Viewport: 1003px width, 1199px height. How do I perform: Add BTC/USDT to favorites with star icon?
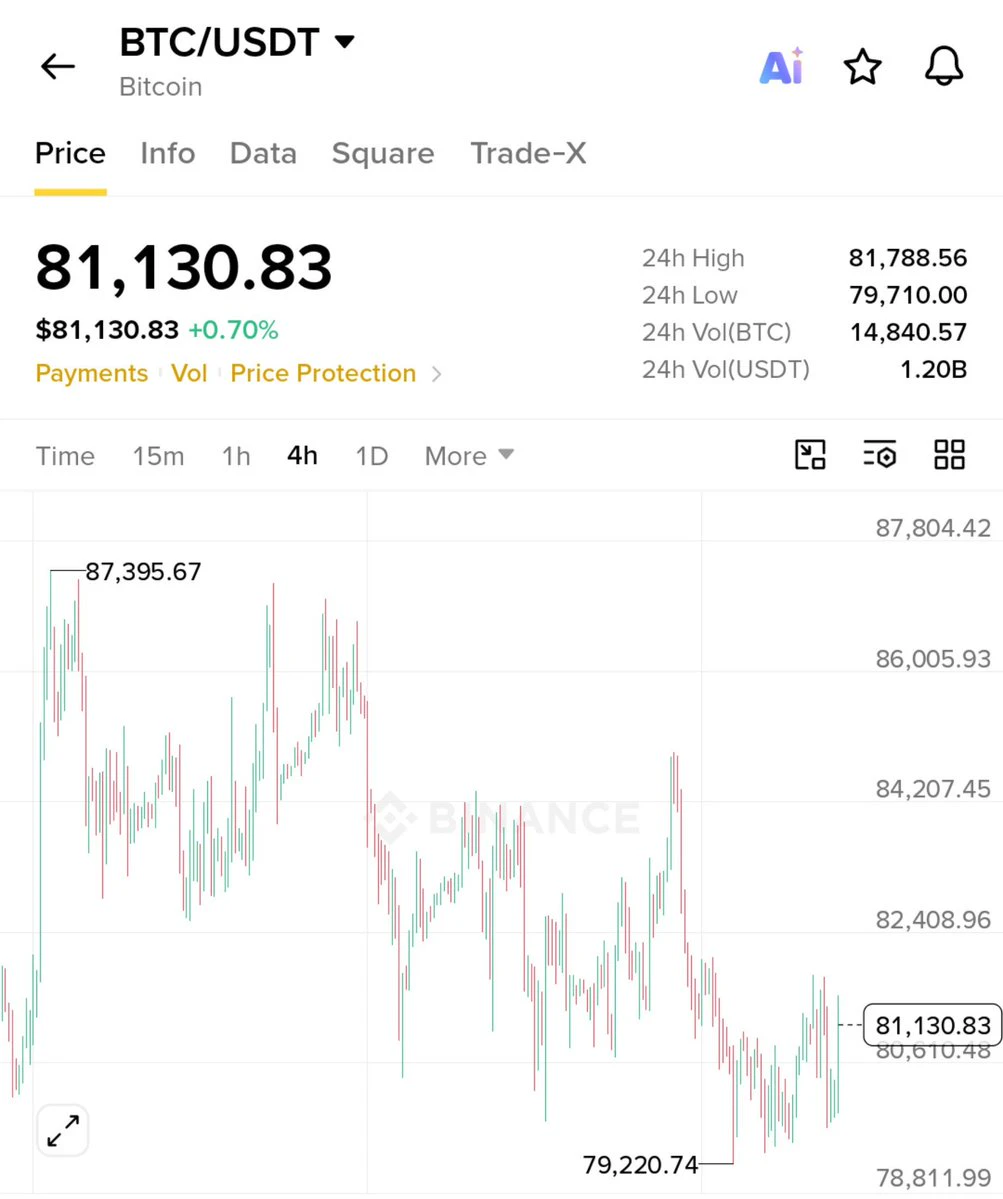click(862, 67)
